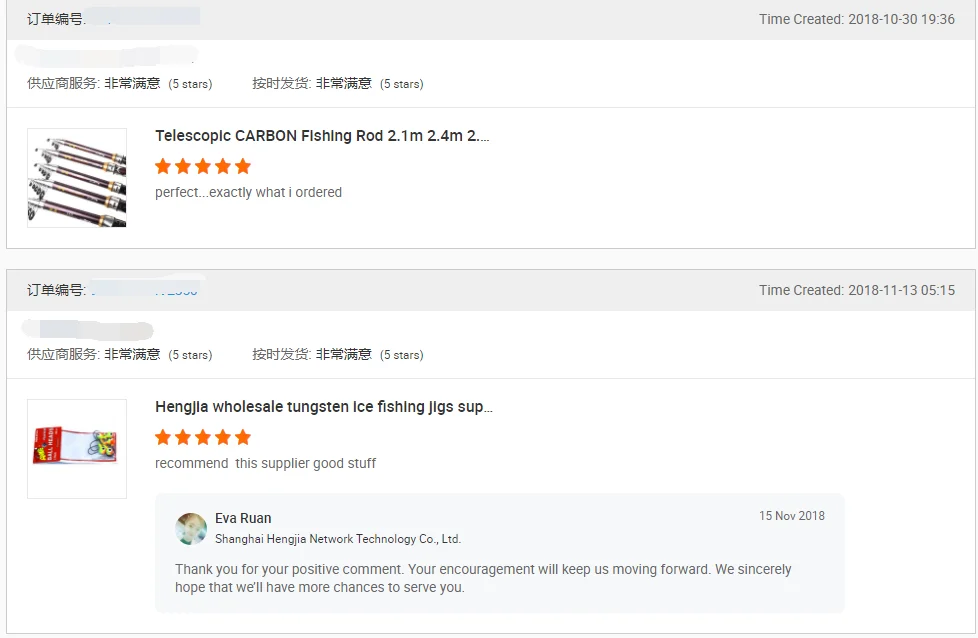Viewport: 978px width, 638px height.
Task: Click the Time Created 2018-11-13 05:15 timestamp
Action: [x=856, y=290]
